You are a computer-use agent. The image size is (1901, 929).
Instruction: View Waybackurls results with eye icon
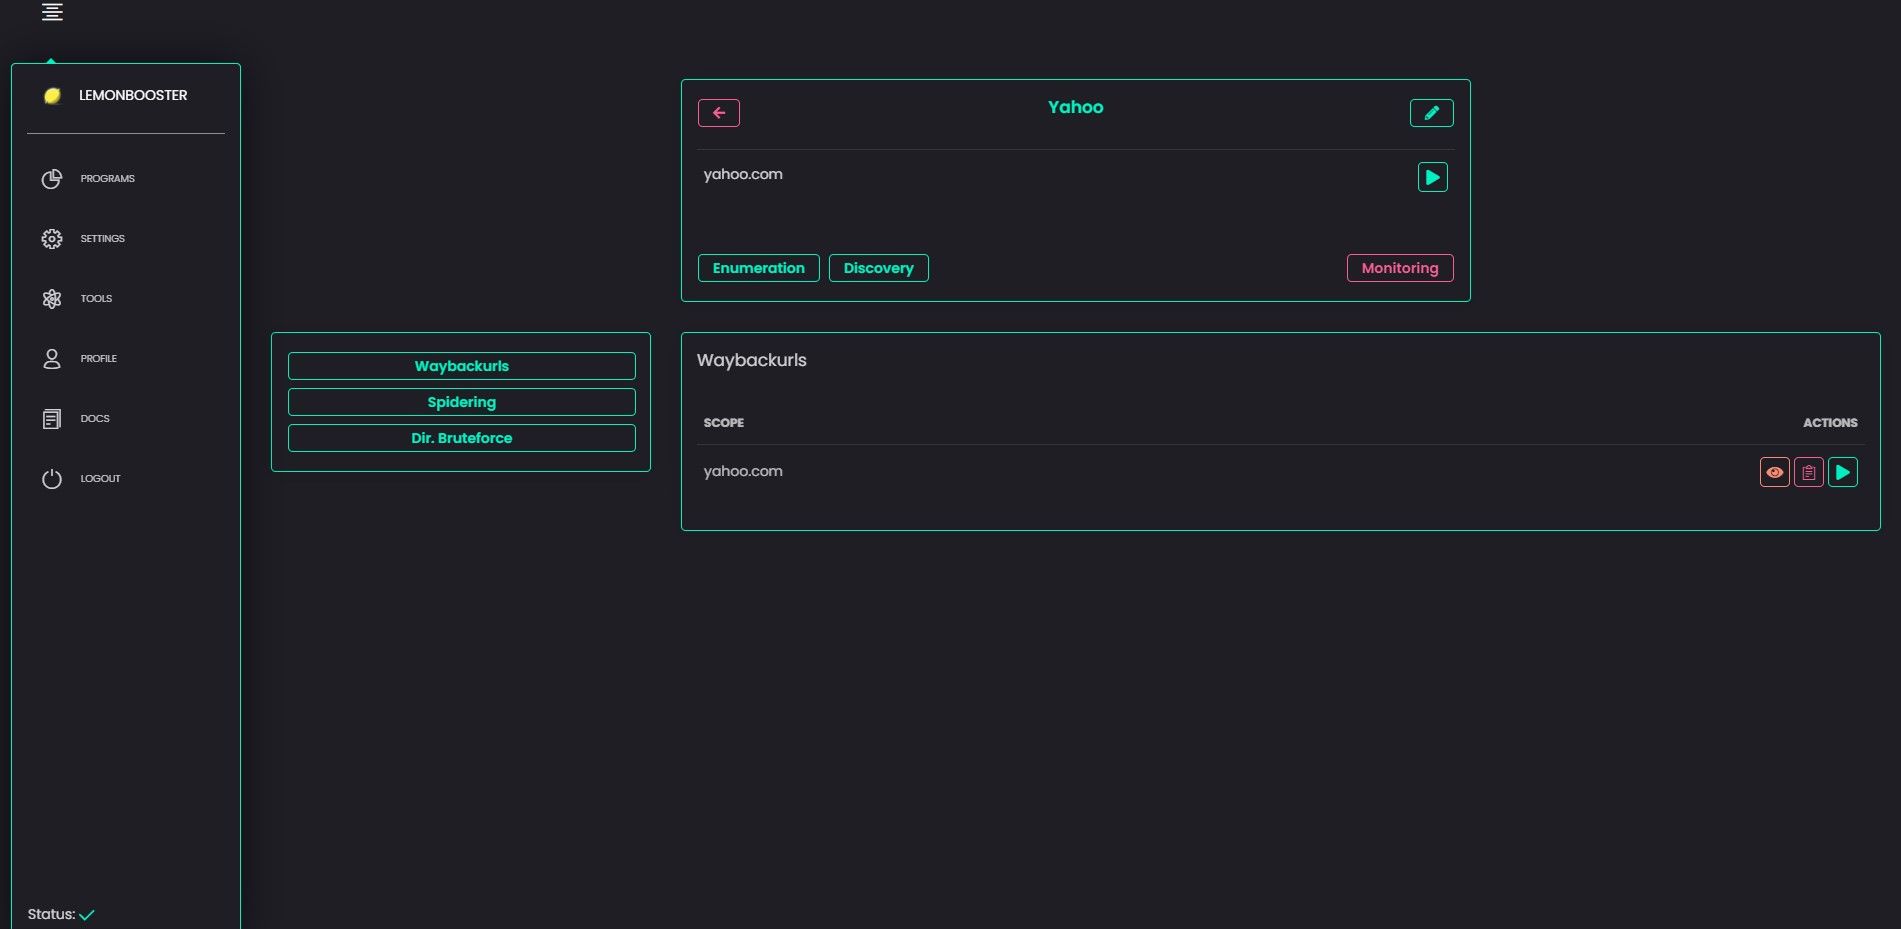coord(1775,472)
